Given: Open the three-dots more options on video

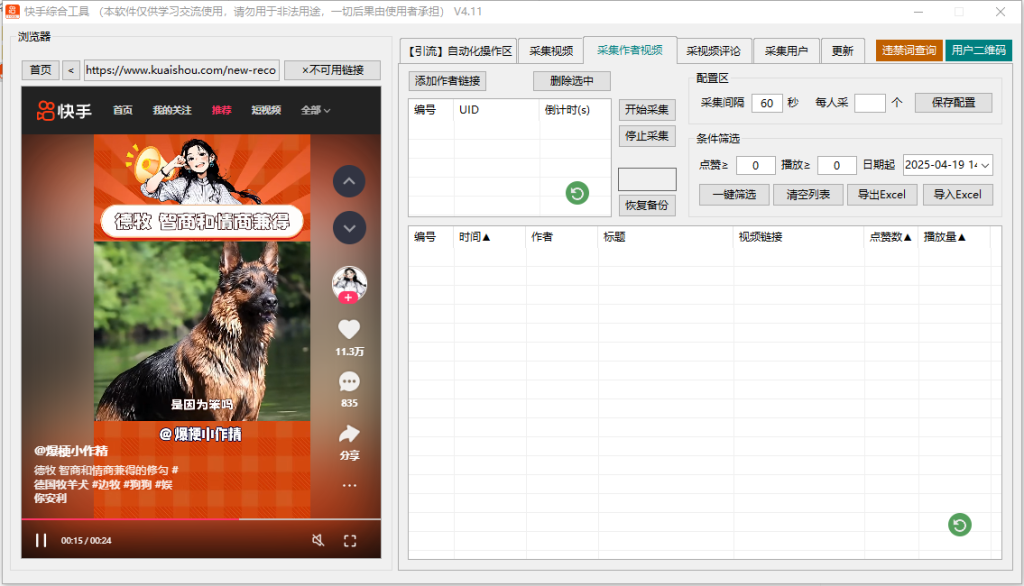Looking at the screenshot, I should point(349,486).
